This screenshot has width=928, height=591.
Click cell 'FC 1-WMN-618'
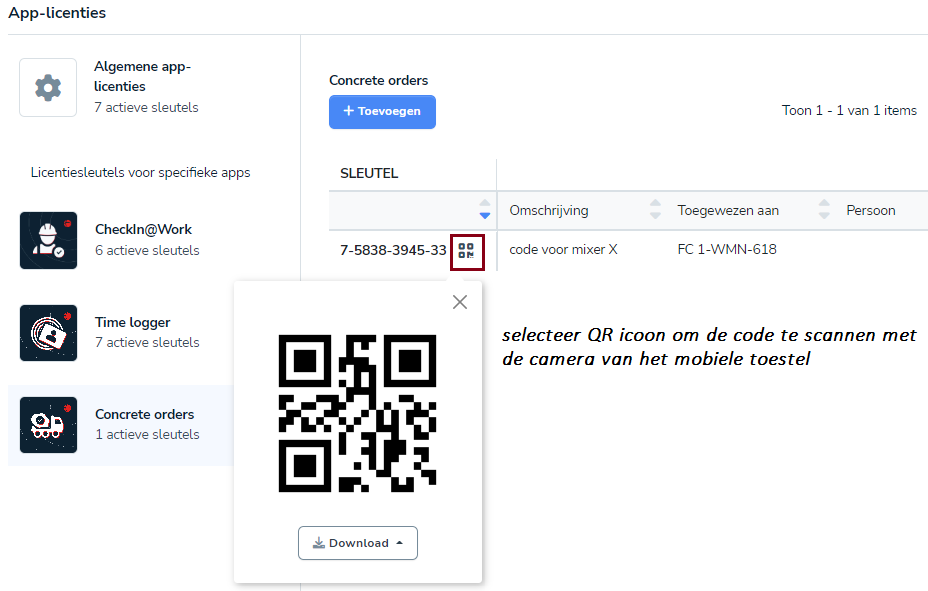tap(727, 250)
